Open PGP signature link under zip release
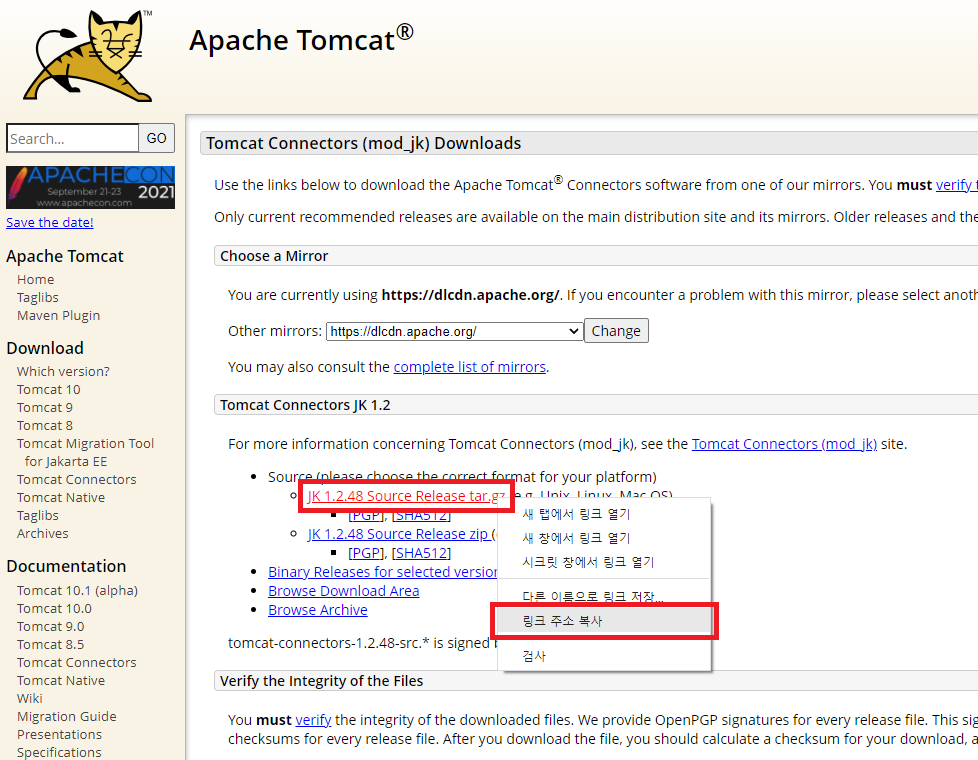978x760 pixels. coord(366,553)
